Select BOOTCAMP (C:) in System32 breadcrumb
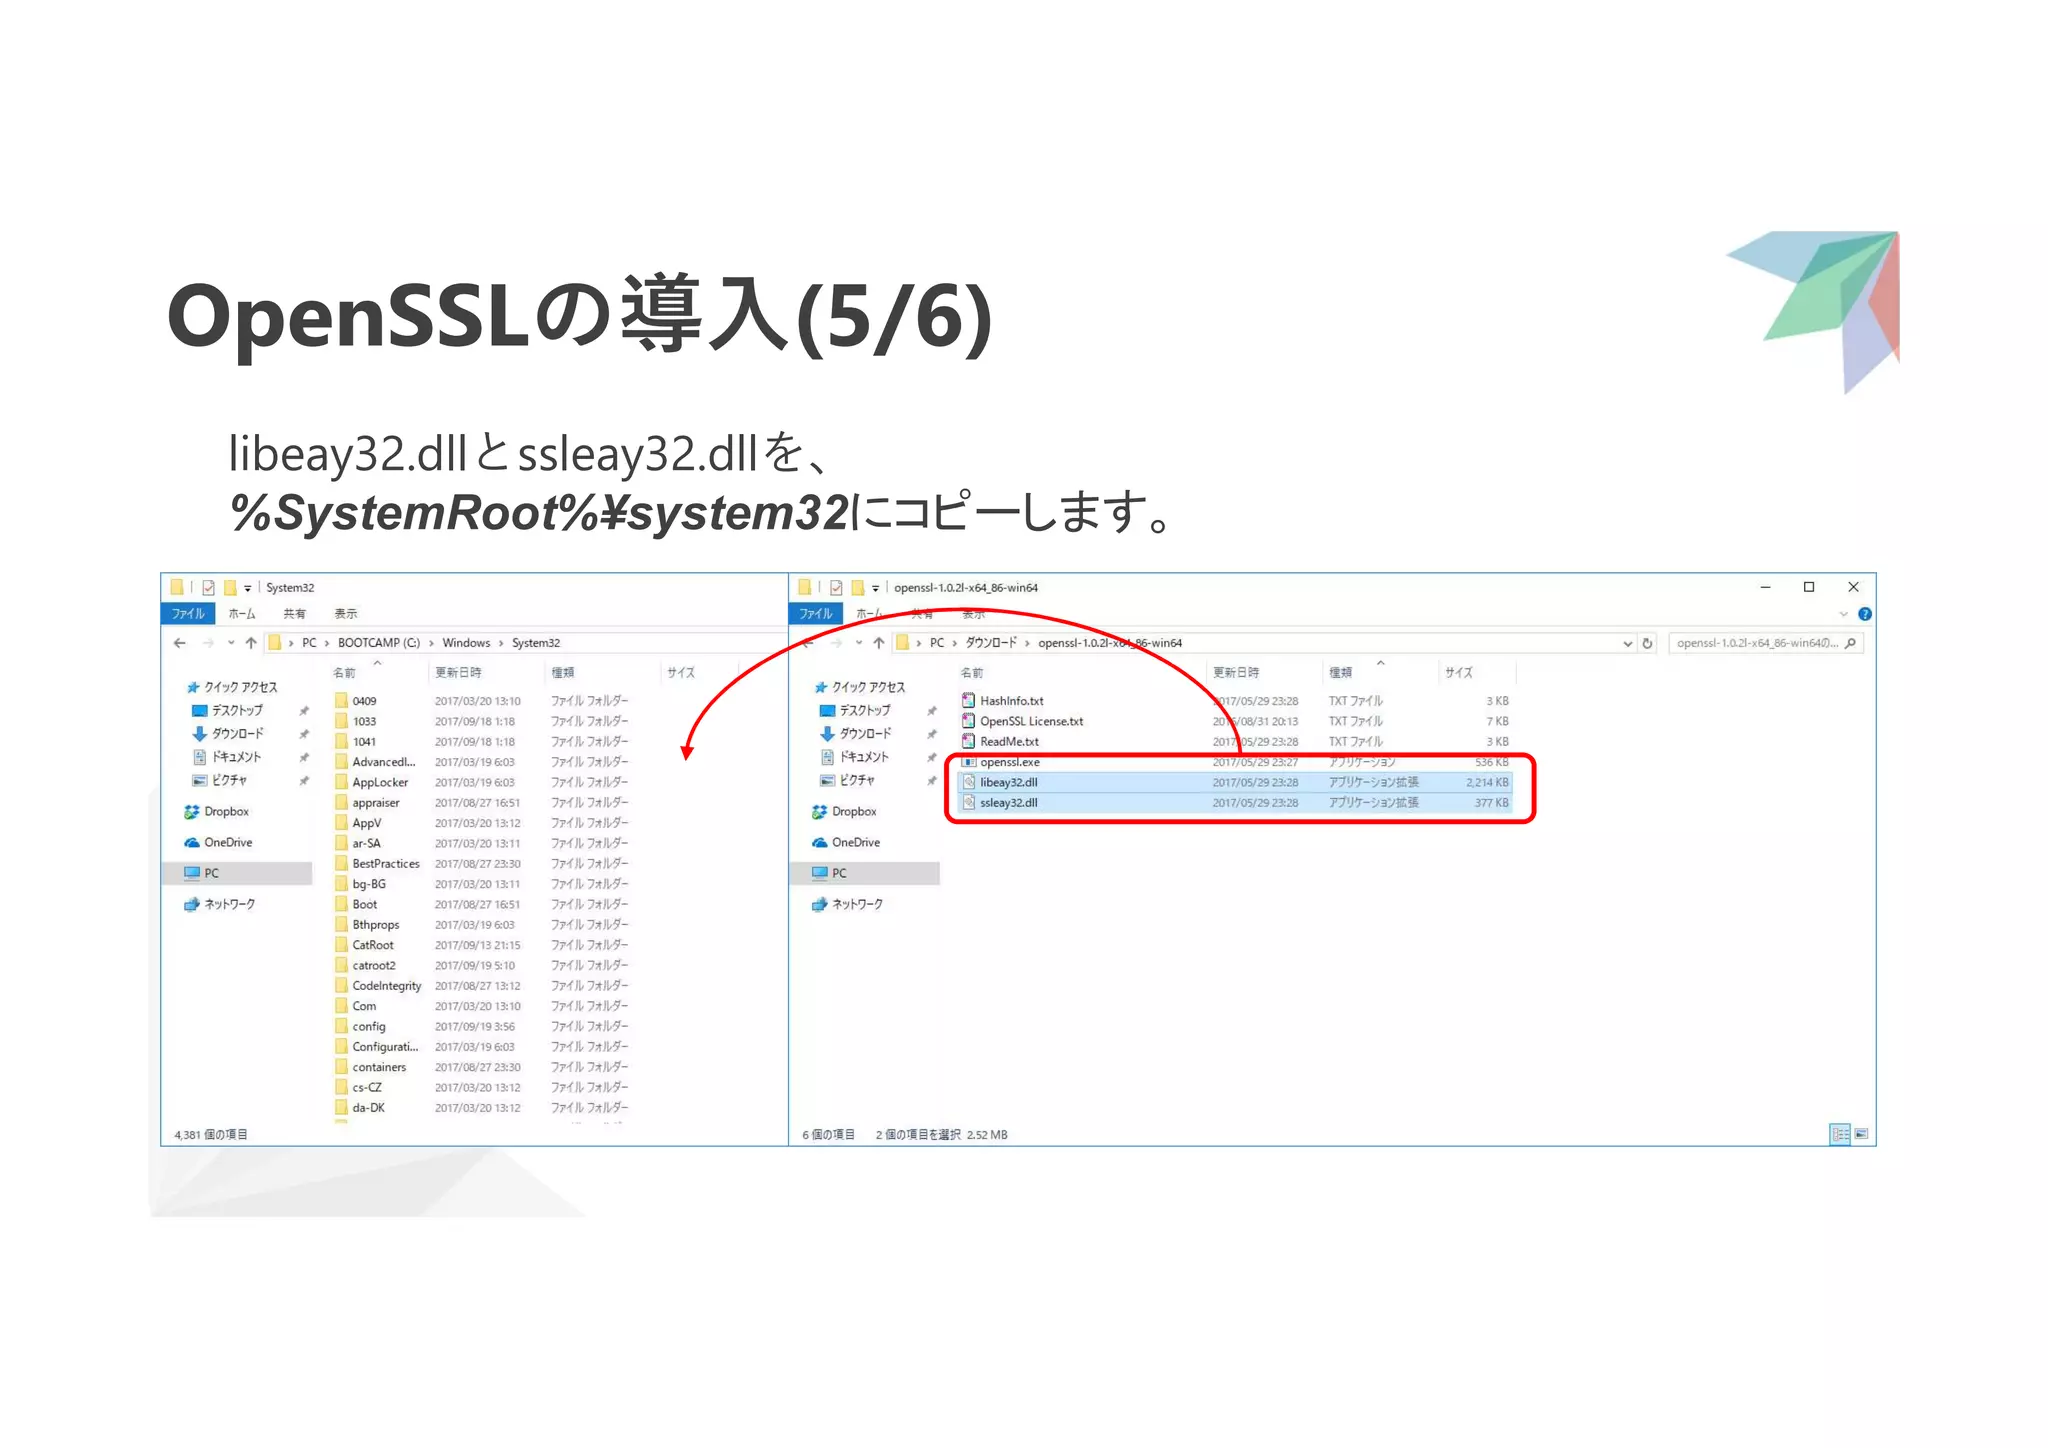2048x1448 pixels. coord(379,643)
